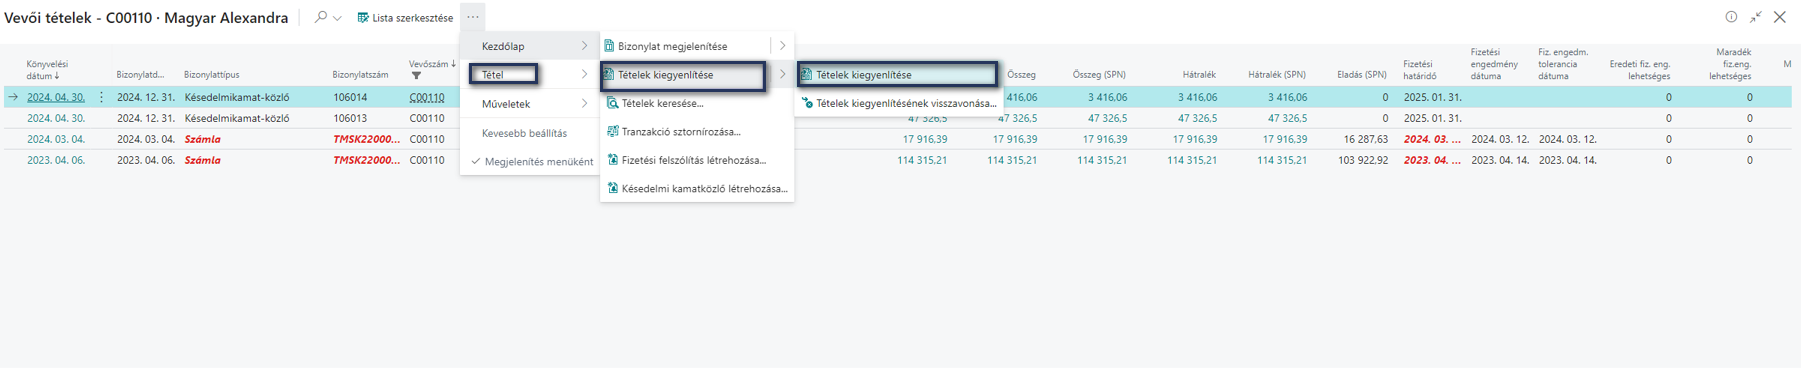The width and height of the screenshot is (1801, 368).
Task: Open the information circle icon in the header
Action: (x=1731, y=17)
